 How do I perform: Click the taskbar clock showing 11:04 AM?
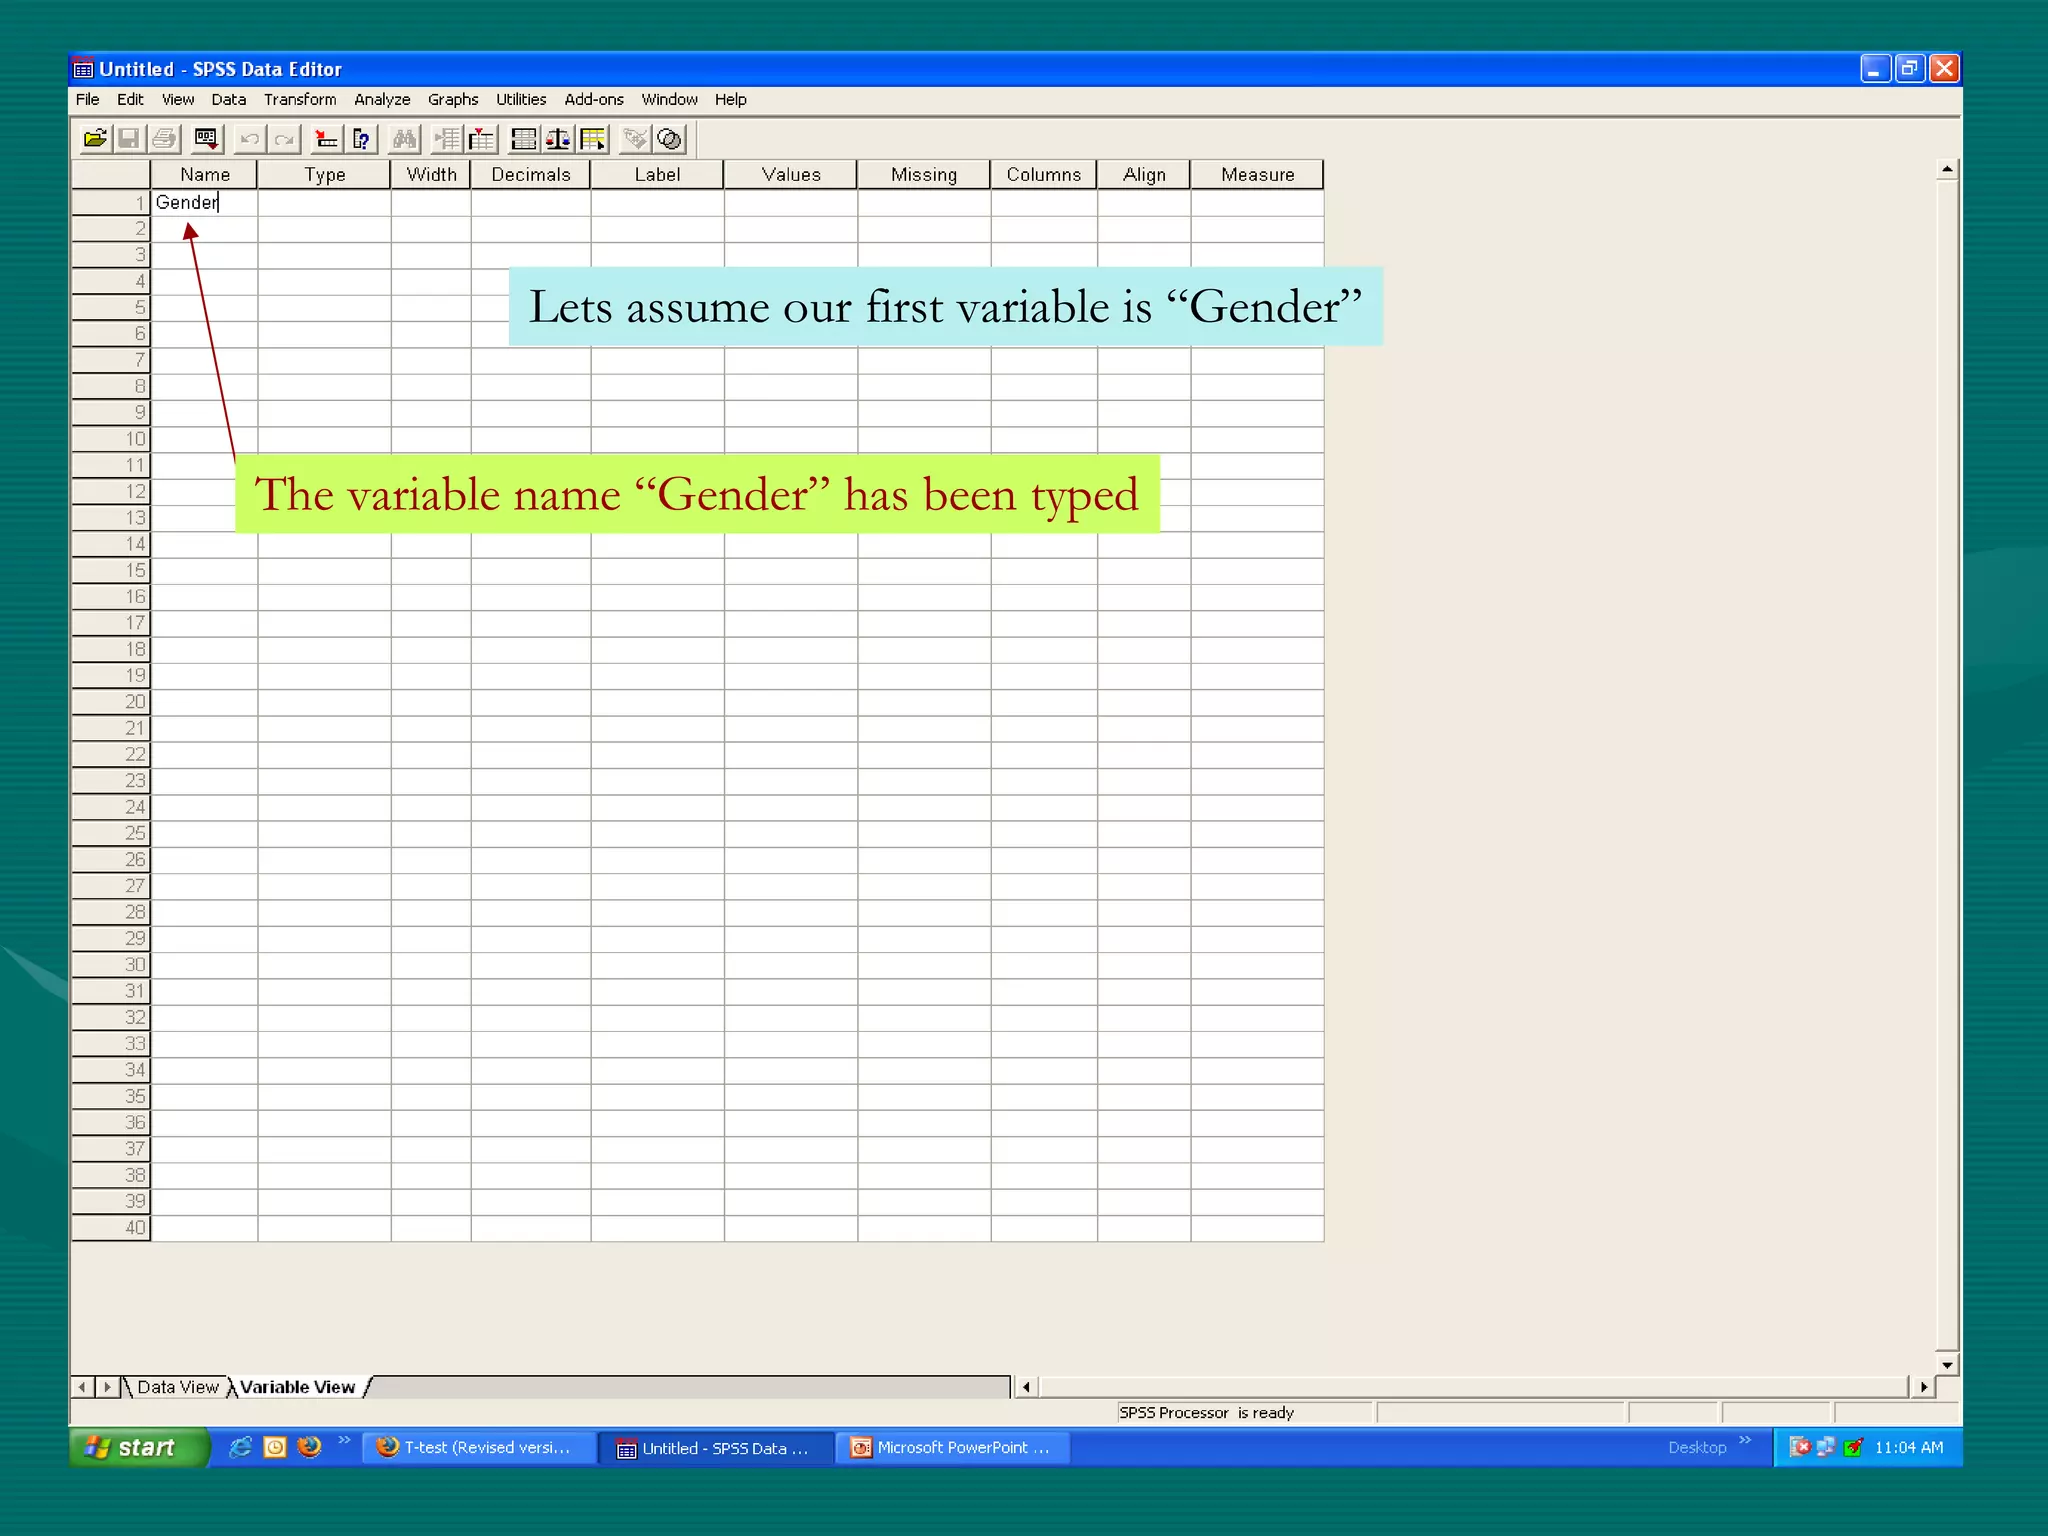[x=1909, y=1447]
